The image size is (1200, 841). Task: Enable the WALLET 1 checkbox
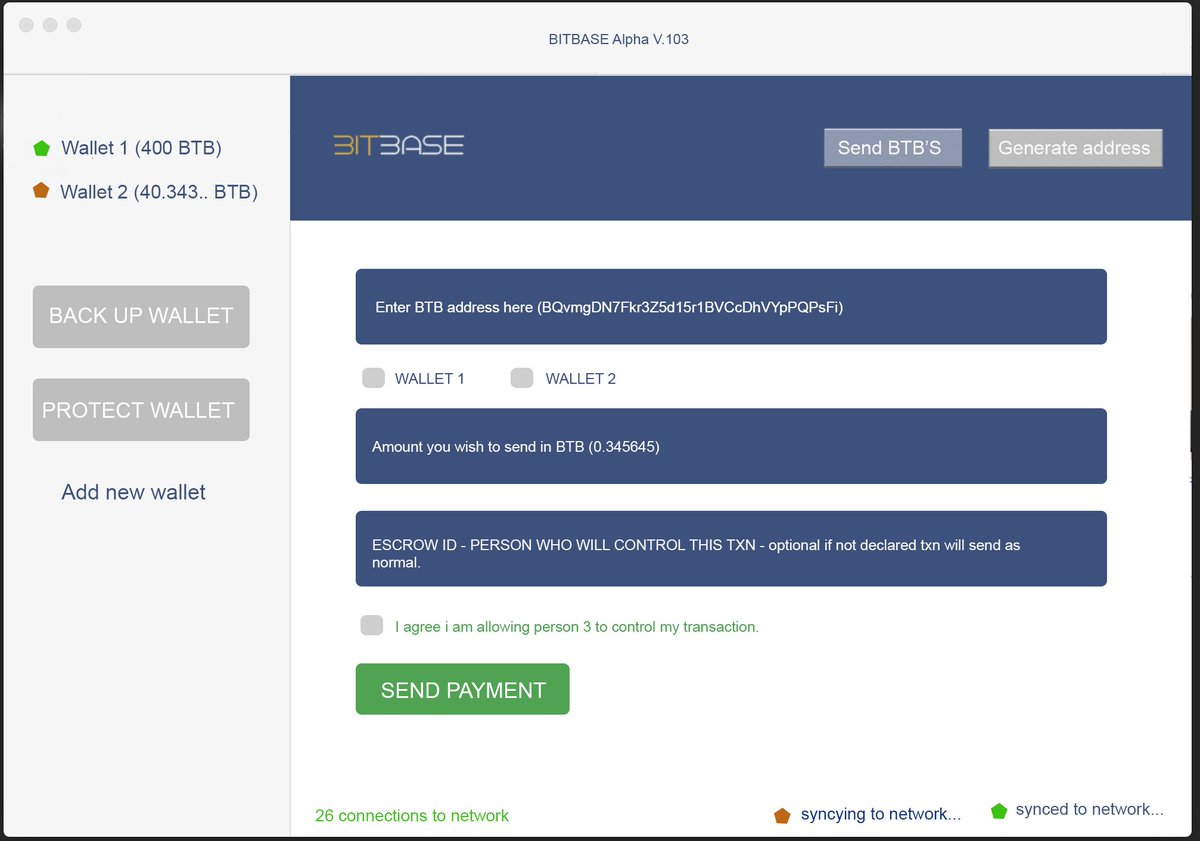(x=373, y=378)
